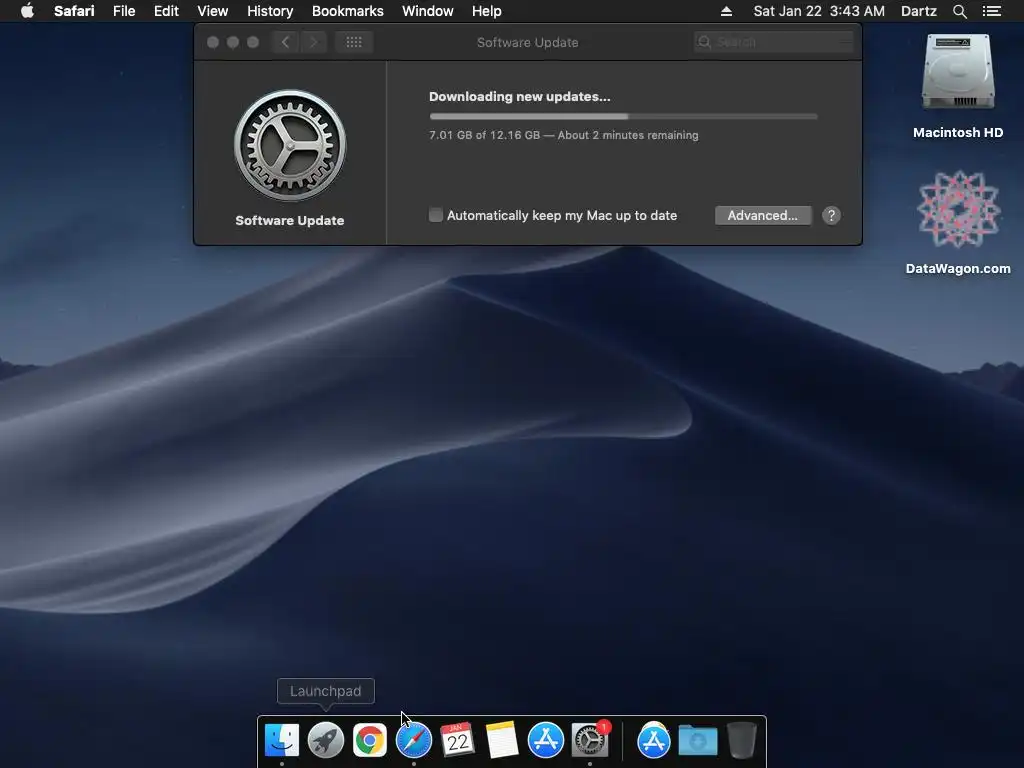Open the Notification Center list icon
1024x768 pixels.
tap(991, 11)
